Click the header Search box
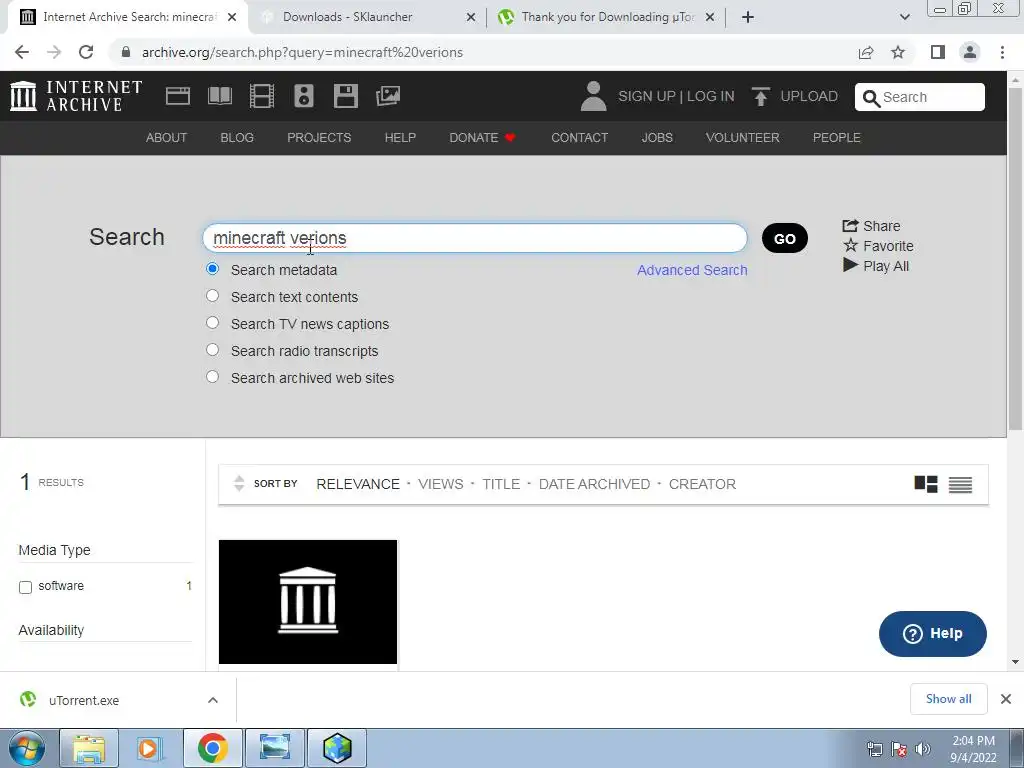 (920, 97)
